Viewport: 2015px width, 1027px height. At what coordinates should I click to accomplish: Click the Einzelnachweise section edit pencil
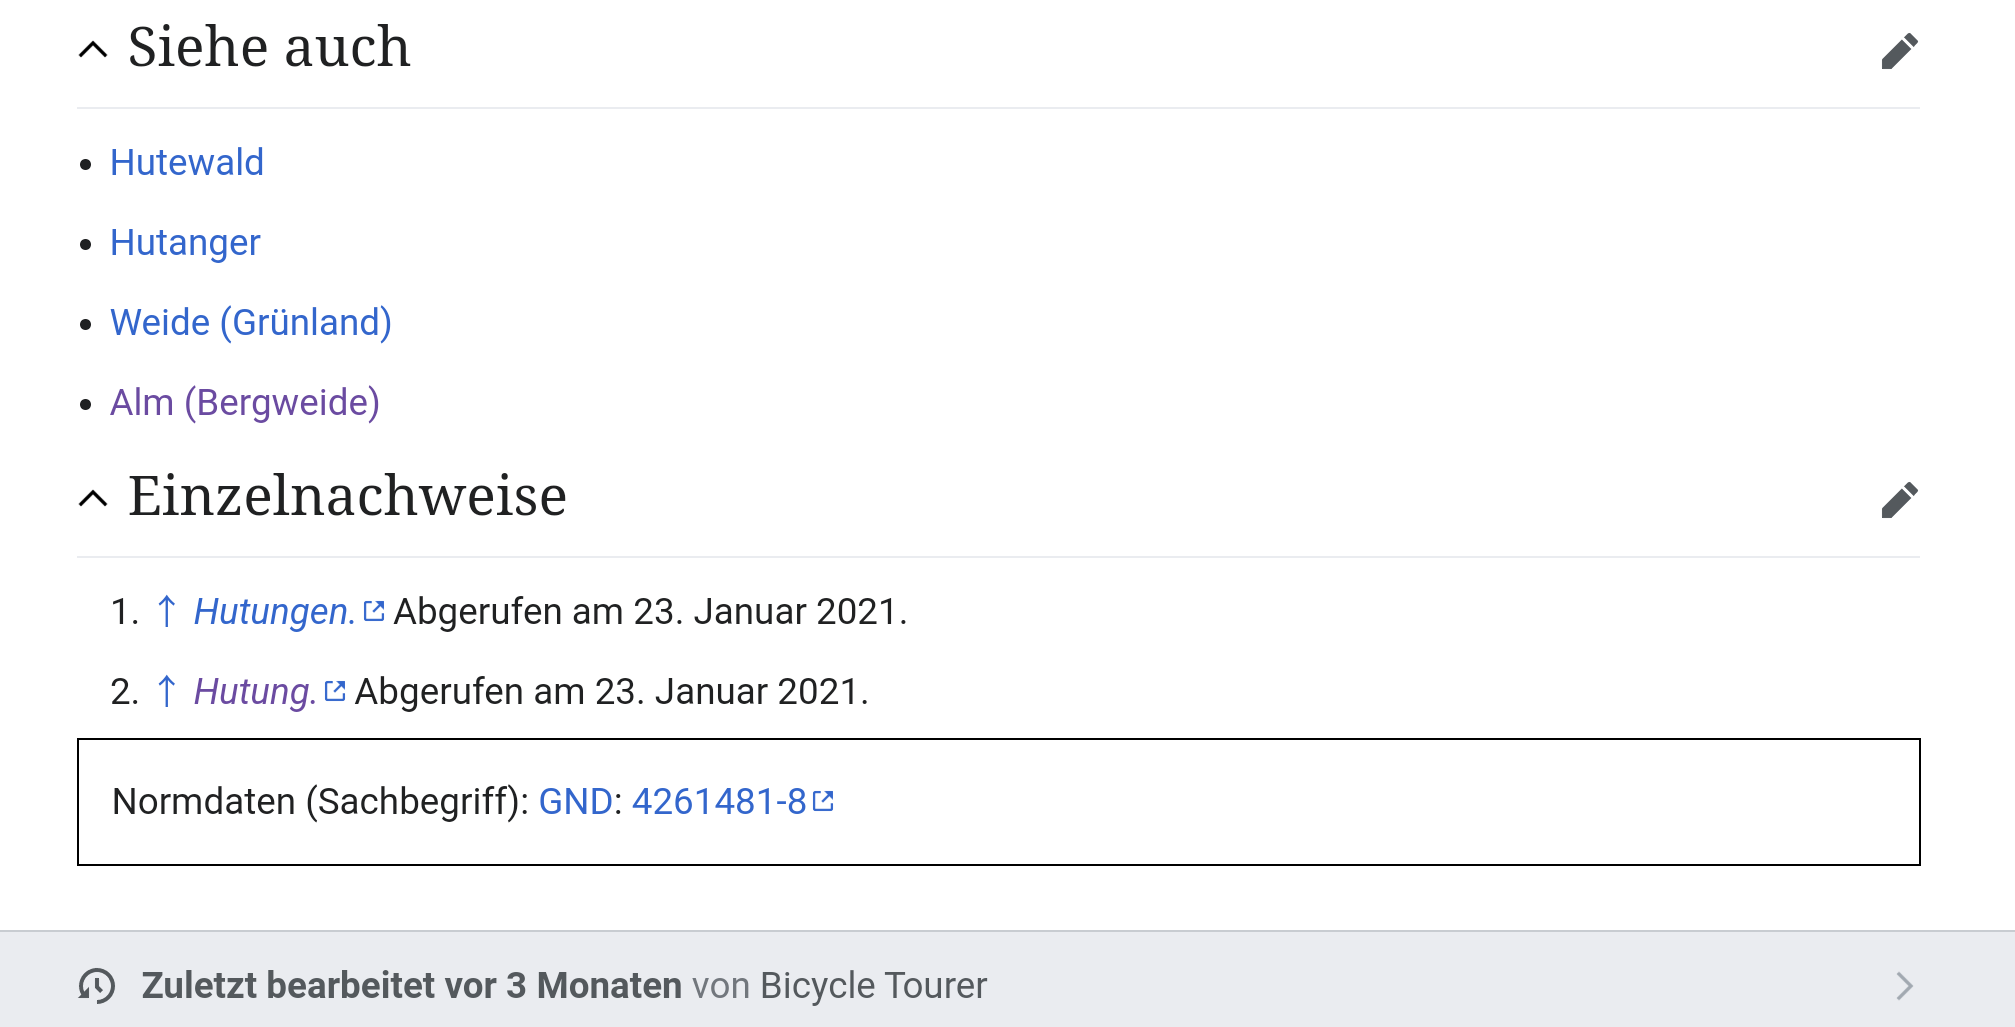coord(1899,500)
